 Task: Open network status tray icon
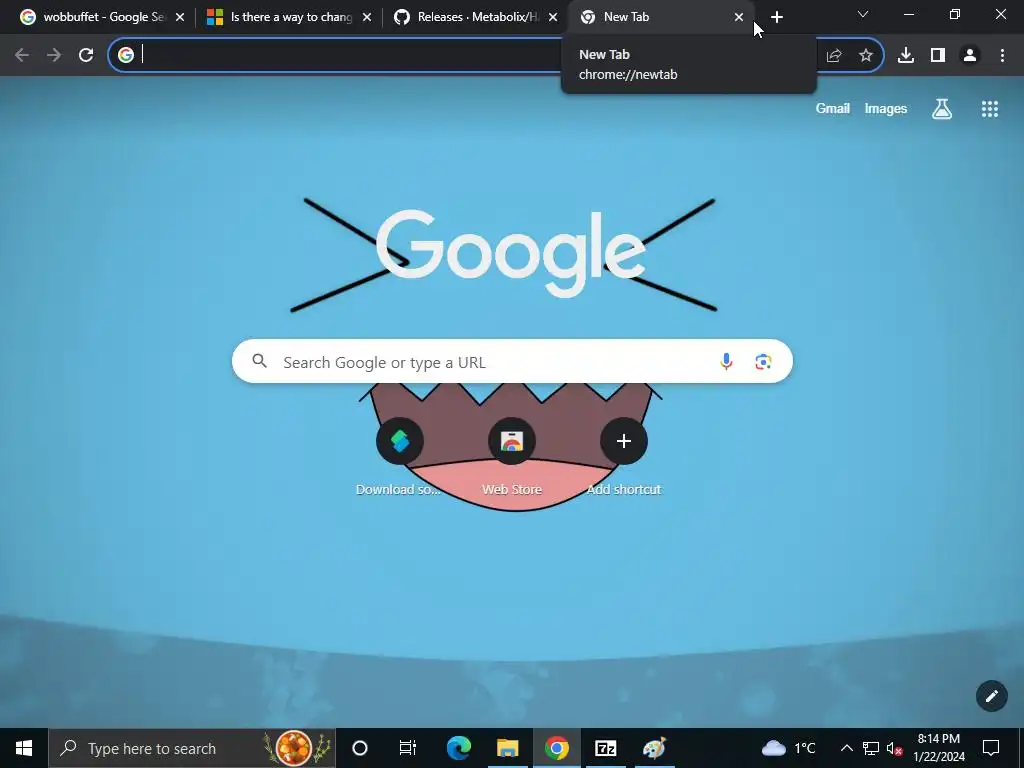[x=871, y=748]
